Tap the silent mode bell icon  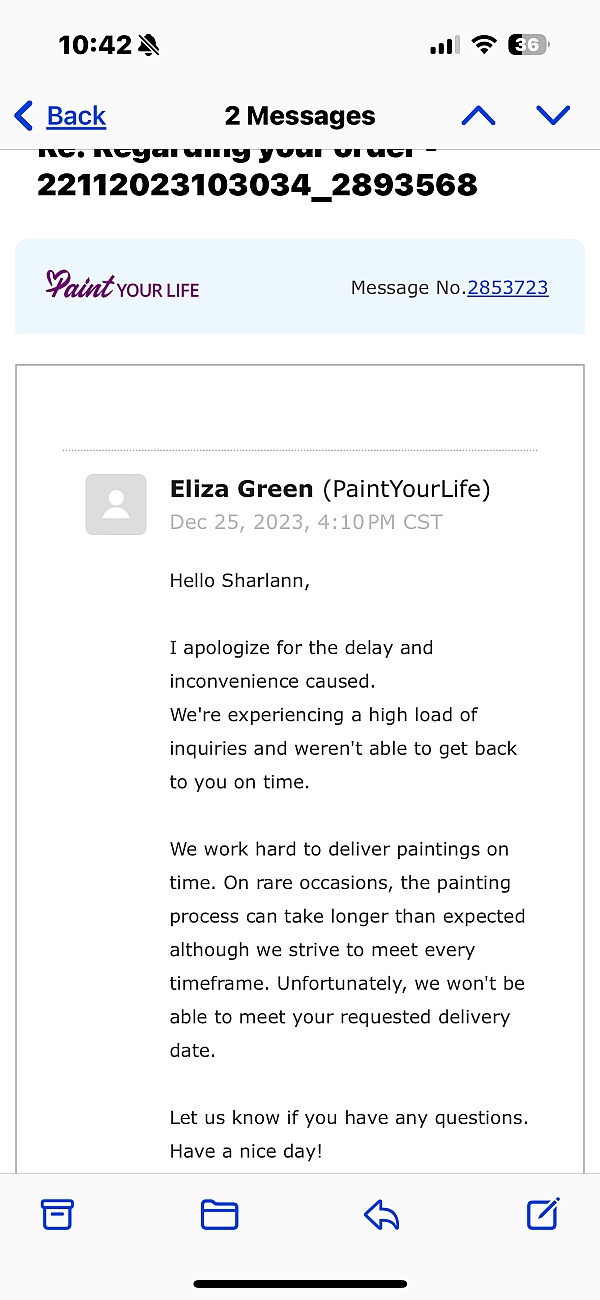tap(149, 45)
